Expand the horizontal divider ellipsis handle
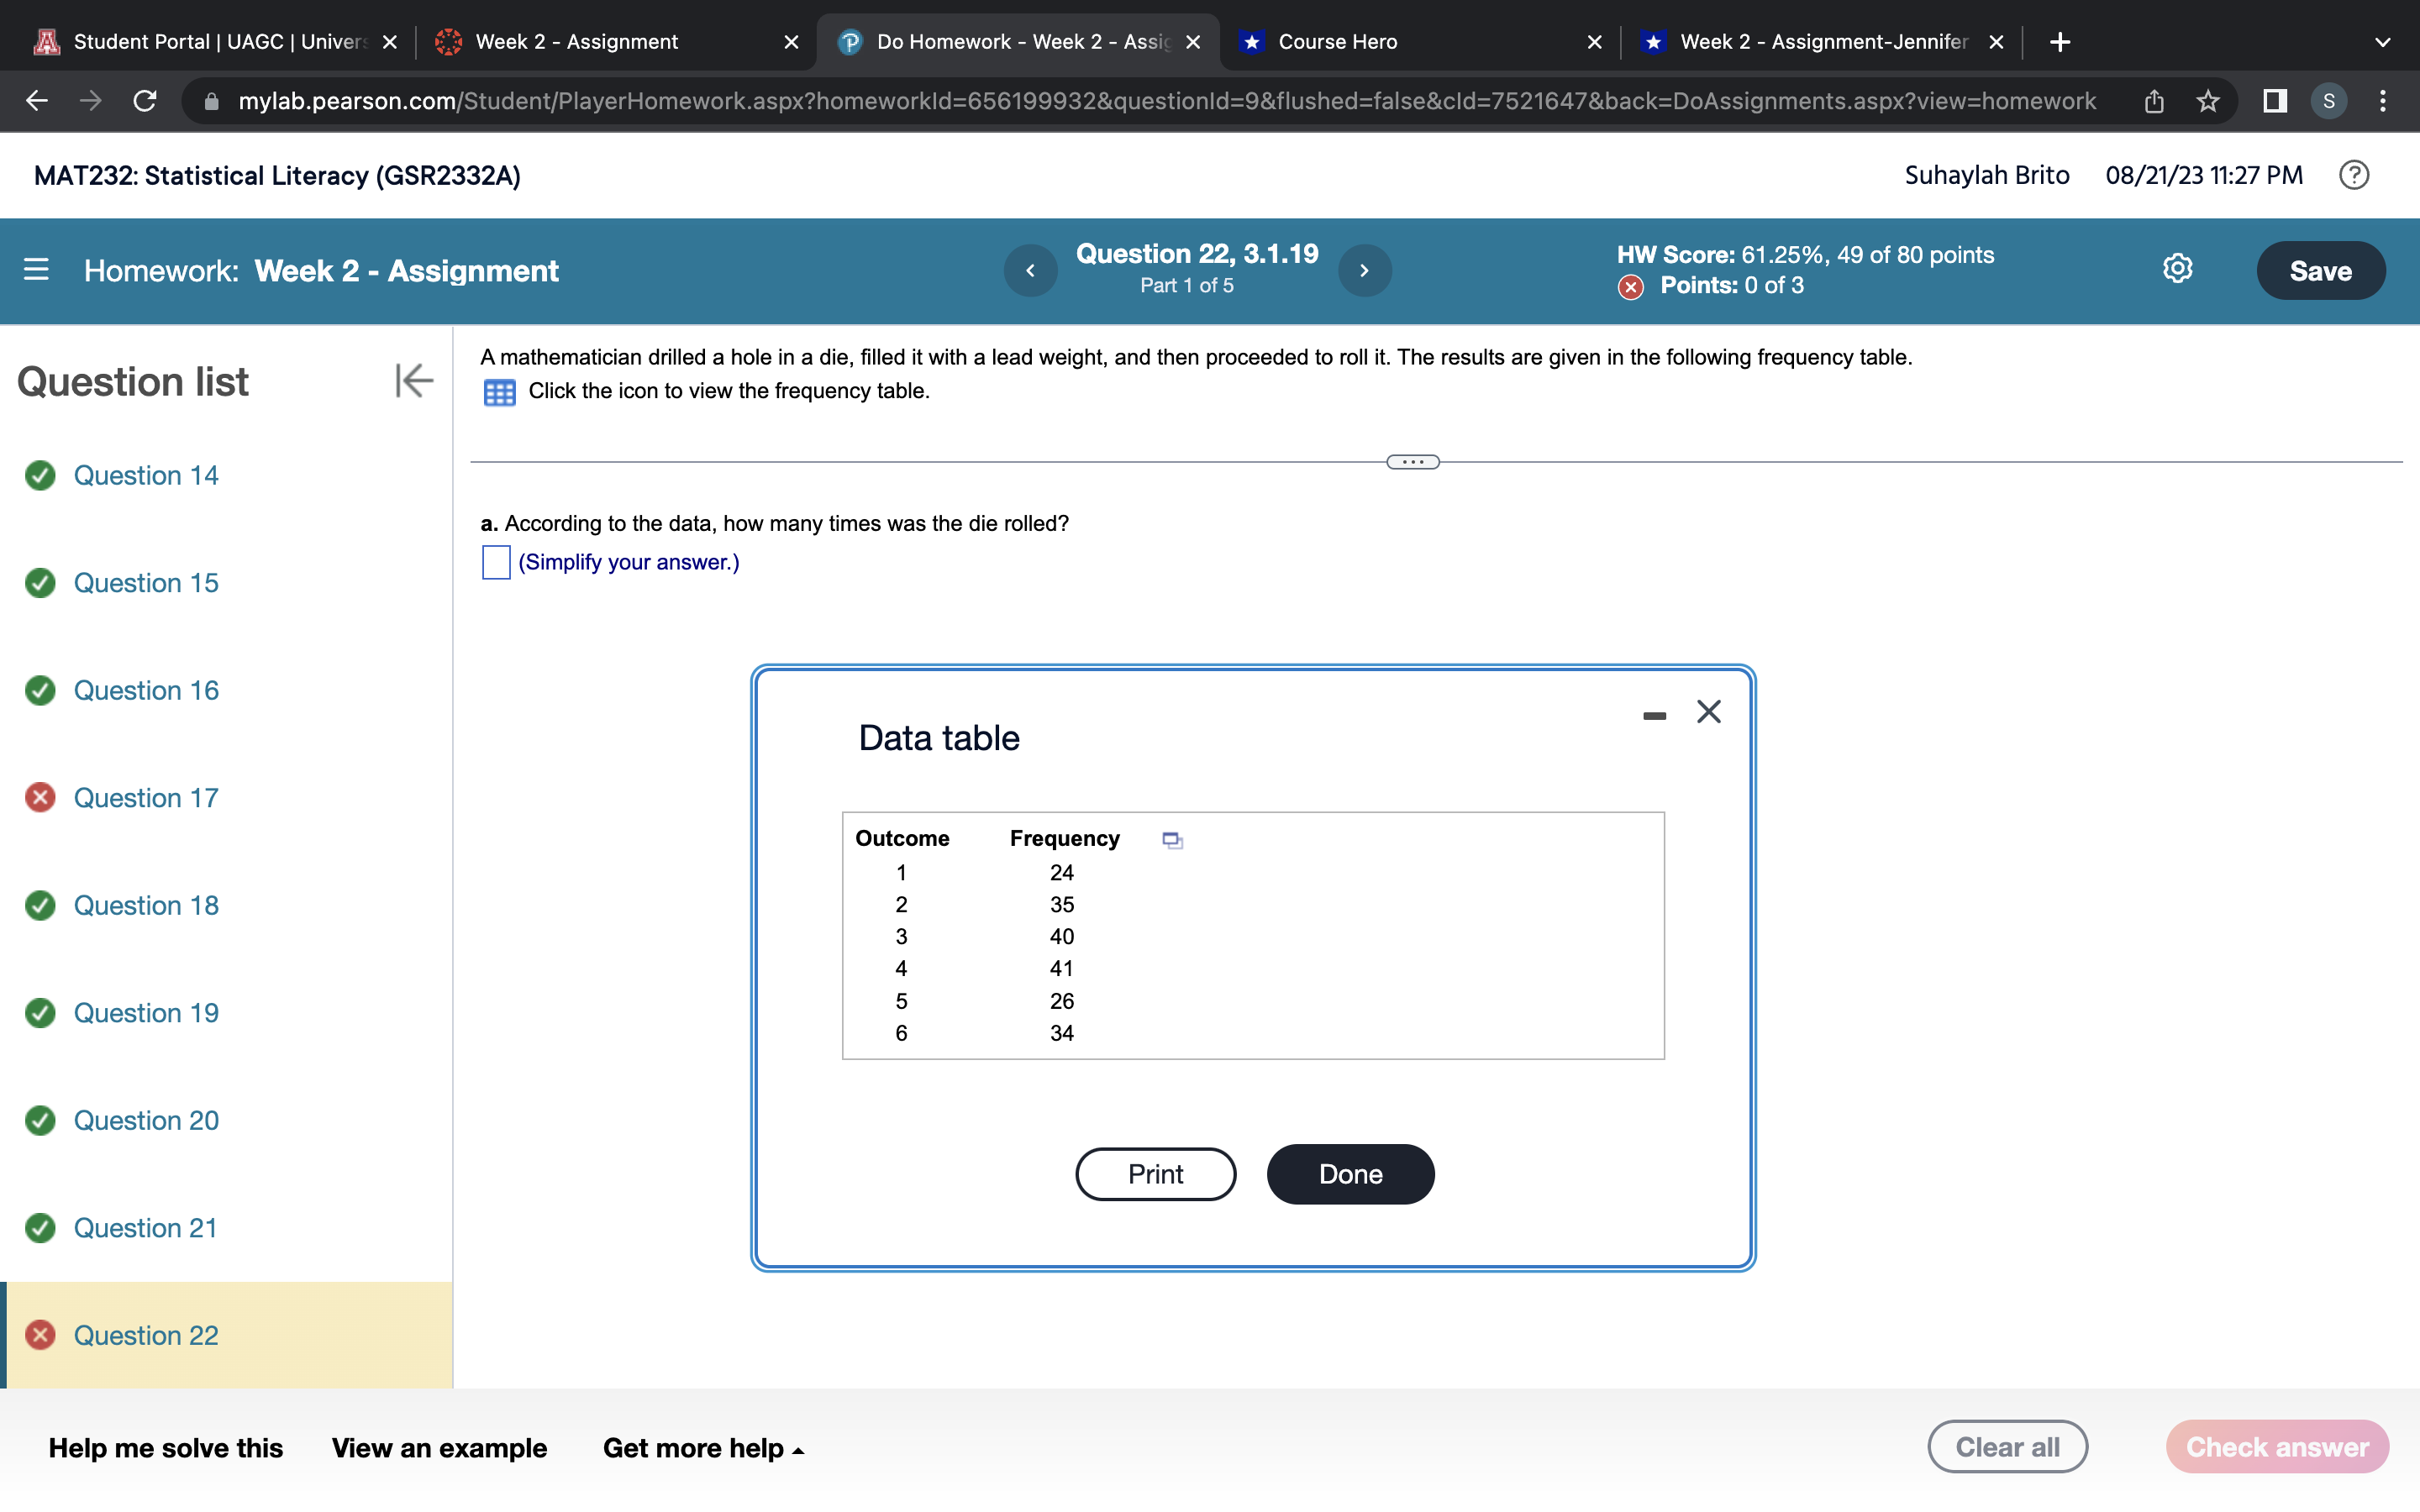The width and height of the screenshot is (2420, 1512). click(x=1412, y=462)
